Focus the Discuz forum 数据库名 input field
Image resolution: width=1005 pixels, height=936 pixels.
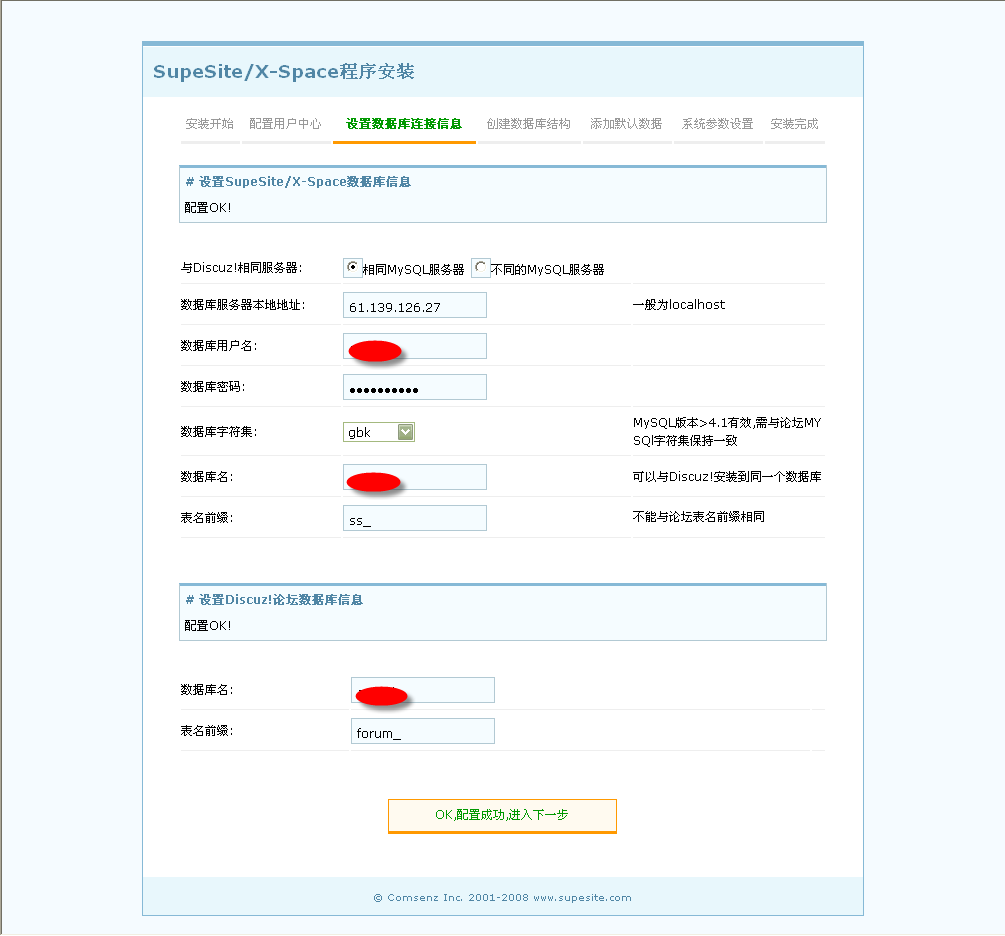[422, 690]
